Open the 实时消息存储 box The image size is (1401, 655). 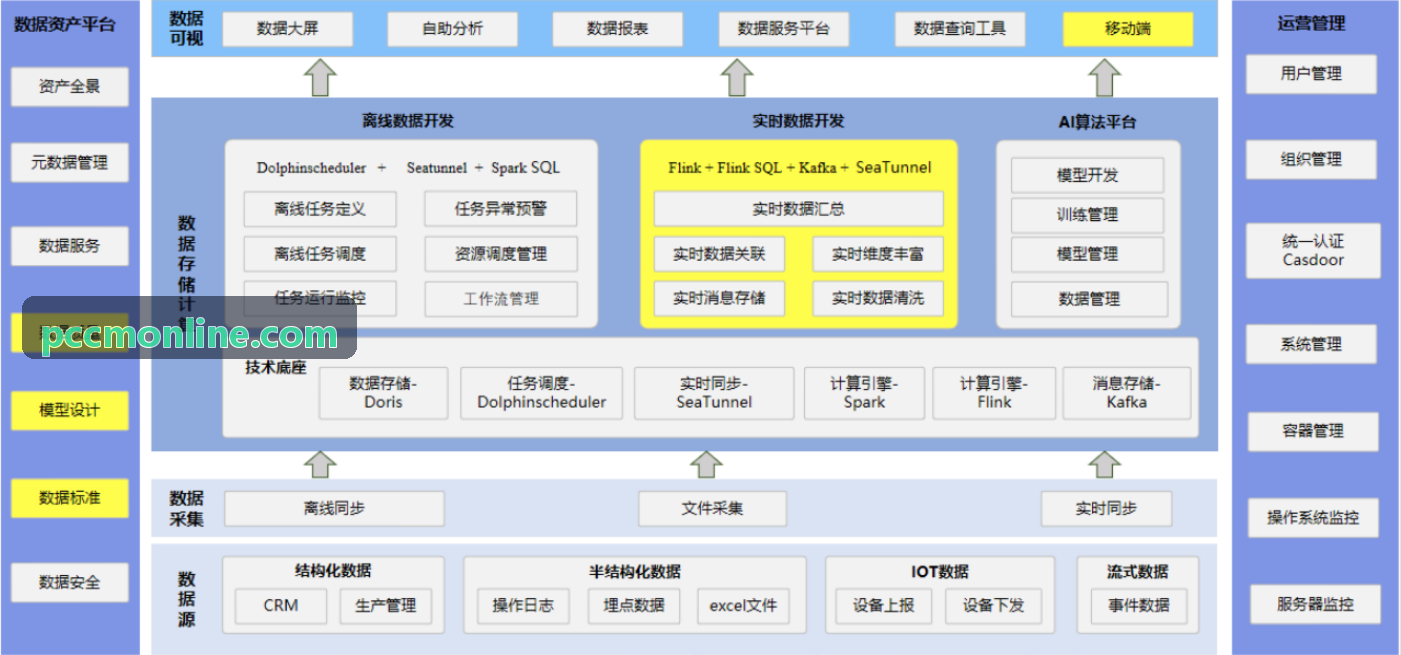[719, 298]
